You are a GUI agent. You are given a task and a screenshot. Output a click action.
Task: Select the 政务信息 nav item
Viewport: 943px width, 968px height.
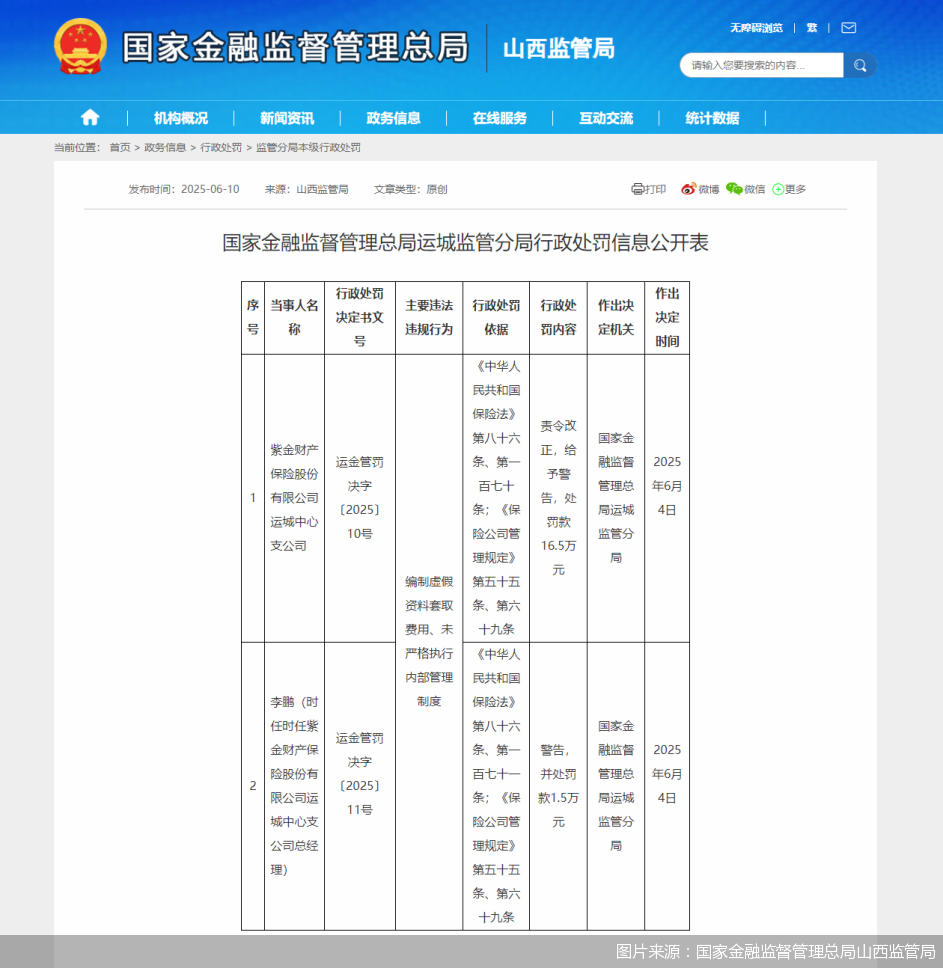(x=393, y=118)
